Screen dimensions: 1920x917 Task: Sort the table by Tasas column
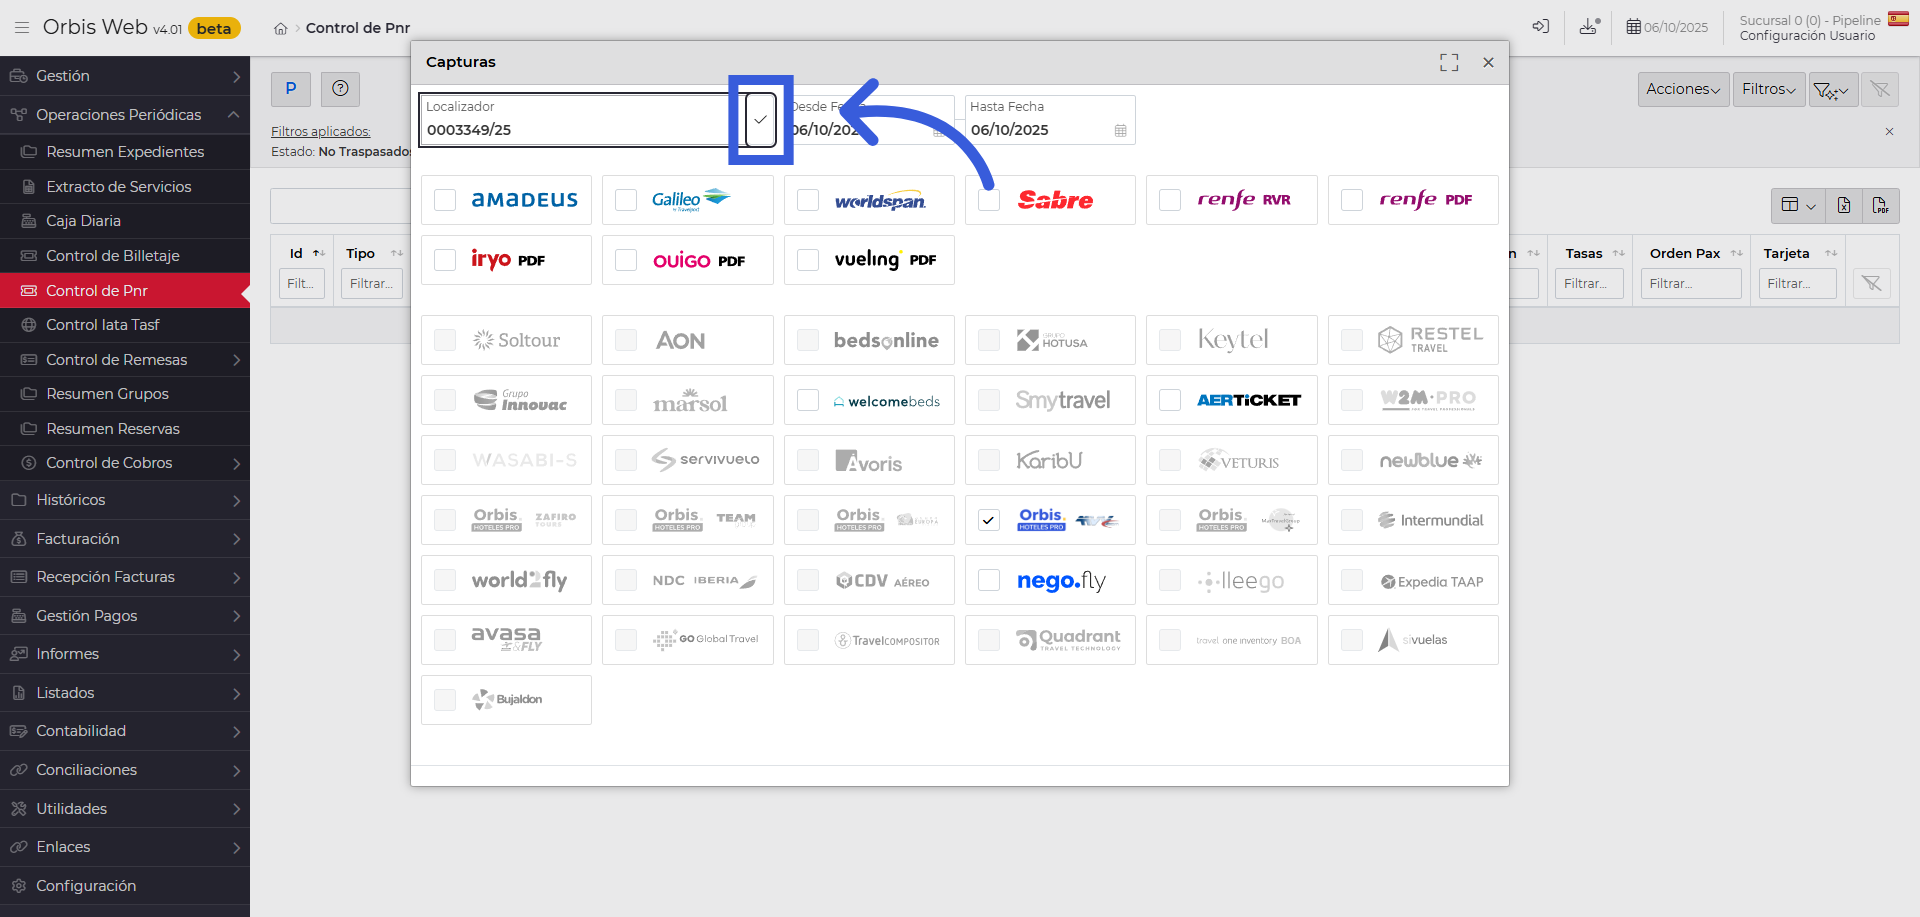click(x=1618, y=254)
